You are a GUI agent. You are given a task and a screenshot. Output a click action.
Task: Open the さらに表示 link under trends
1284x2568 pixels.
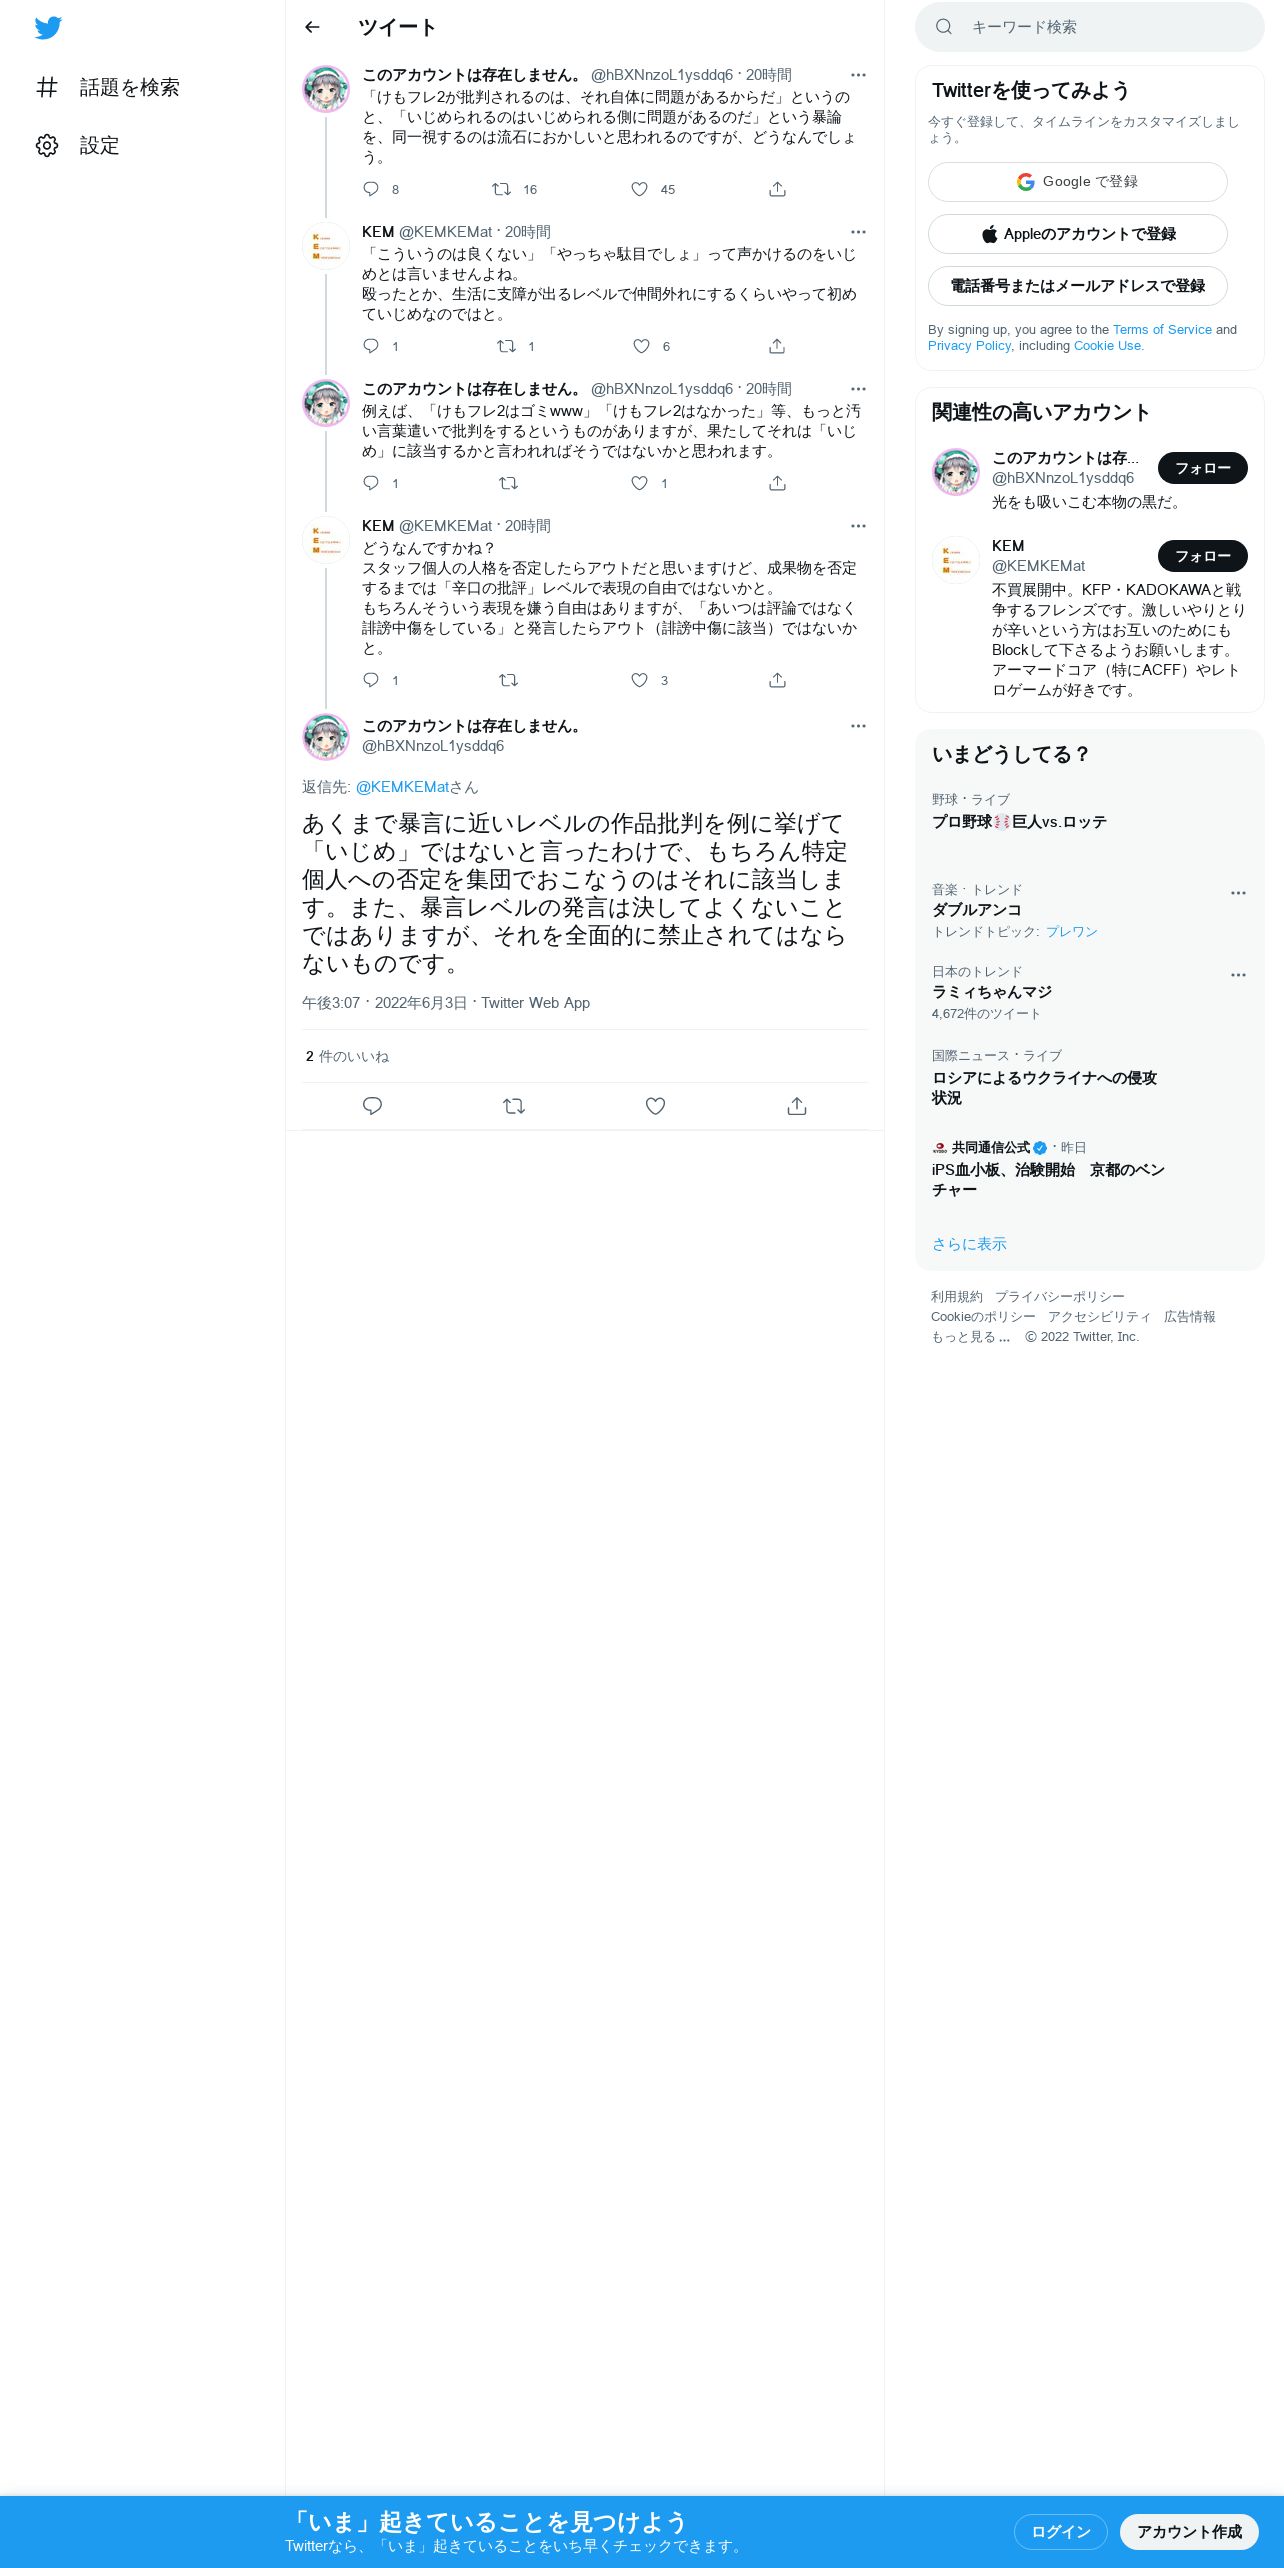pyautogui.click(x=969, y=1244)
